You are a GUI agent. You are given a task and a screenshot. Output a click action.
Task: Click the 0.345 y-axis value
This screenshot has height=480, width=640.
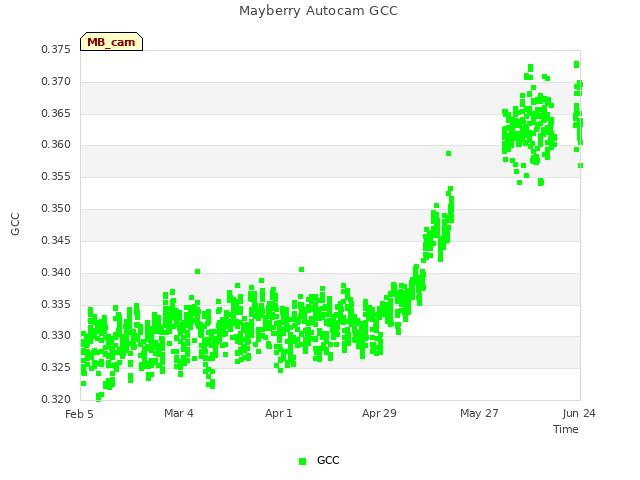pos(56,240)
